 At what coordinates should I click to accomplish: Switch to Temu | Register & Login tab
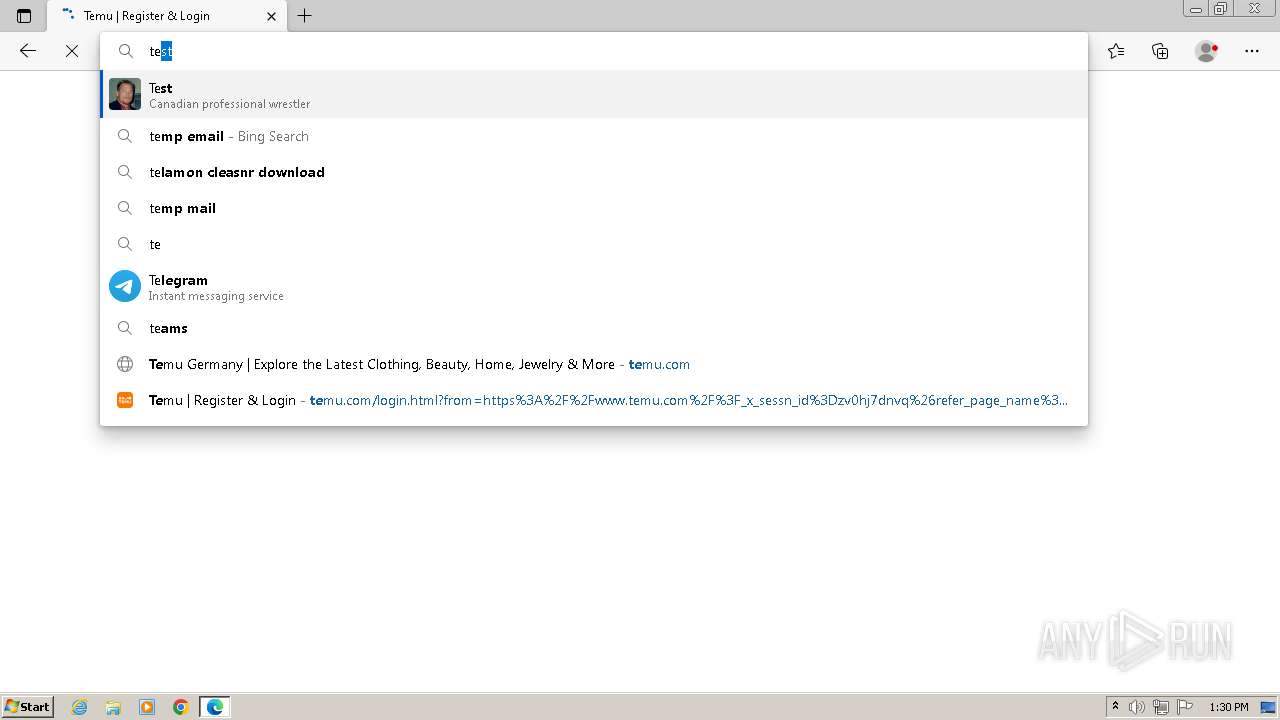[x=165, y=16]
